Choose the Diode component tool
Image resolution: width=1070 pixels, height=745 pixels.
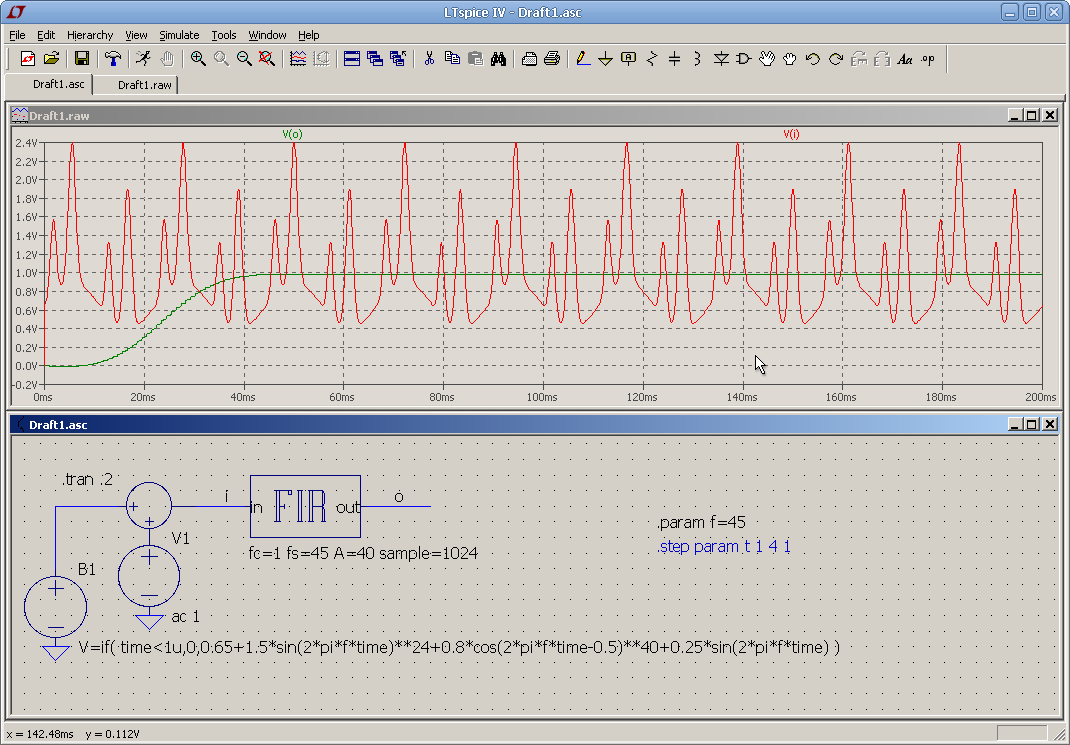721,59
